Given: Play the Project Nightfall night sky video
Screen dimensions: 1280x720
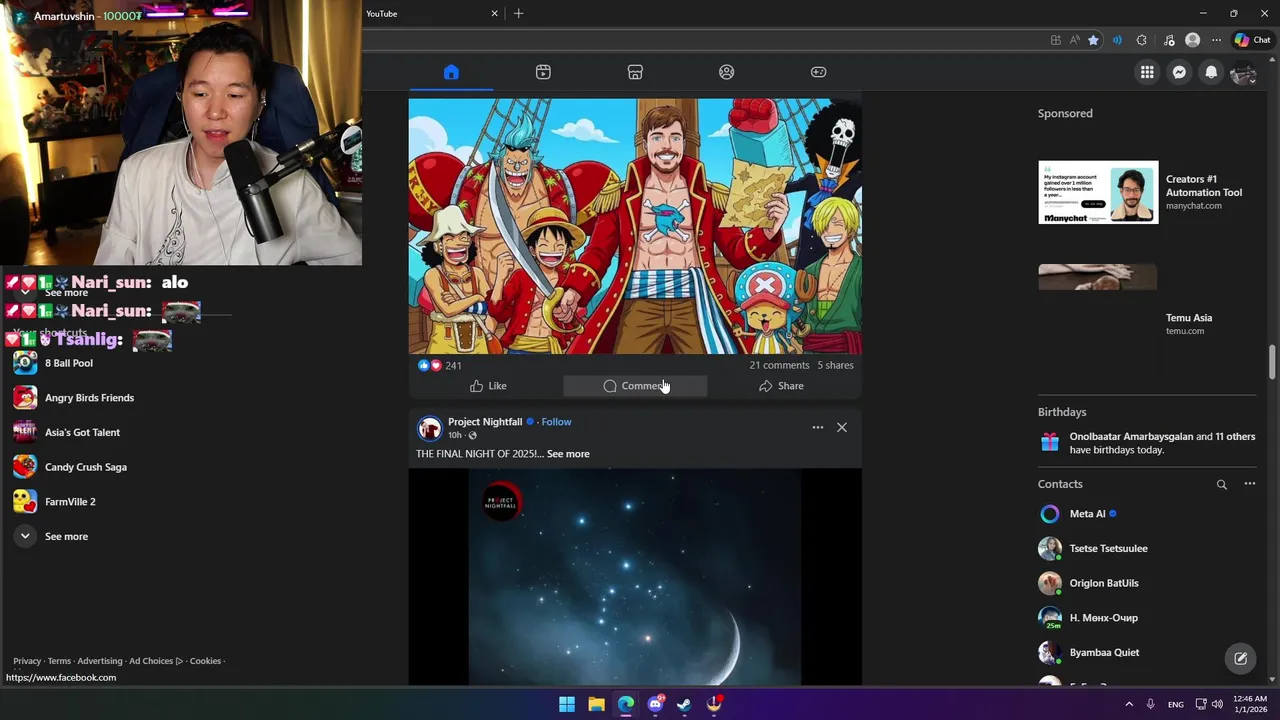Looking at the screenshot, I should [x=635, y=577].
